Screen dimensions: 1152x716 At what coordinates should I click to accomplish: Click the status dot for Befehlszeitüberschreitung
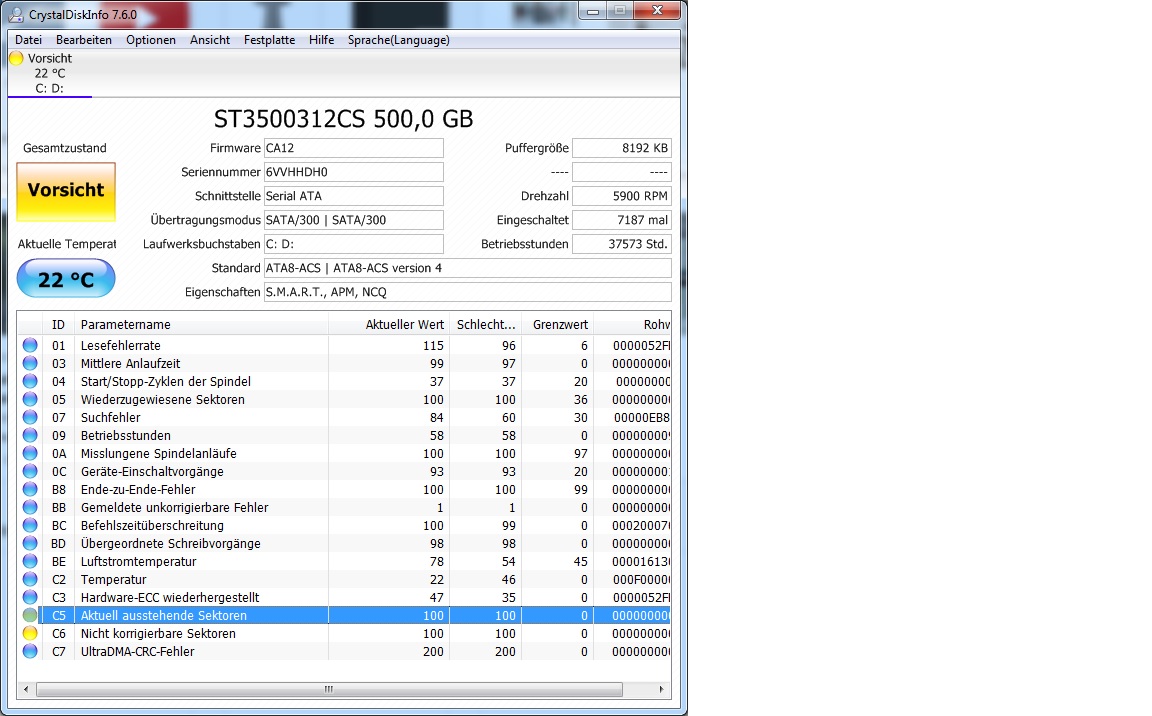pyautogui.click(x=30, y=525)
